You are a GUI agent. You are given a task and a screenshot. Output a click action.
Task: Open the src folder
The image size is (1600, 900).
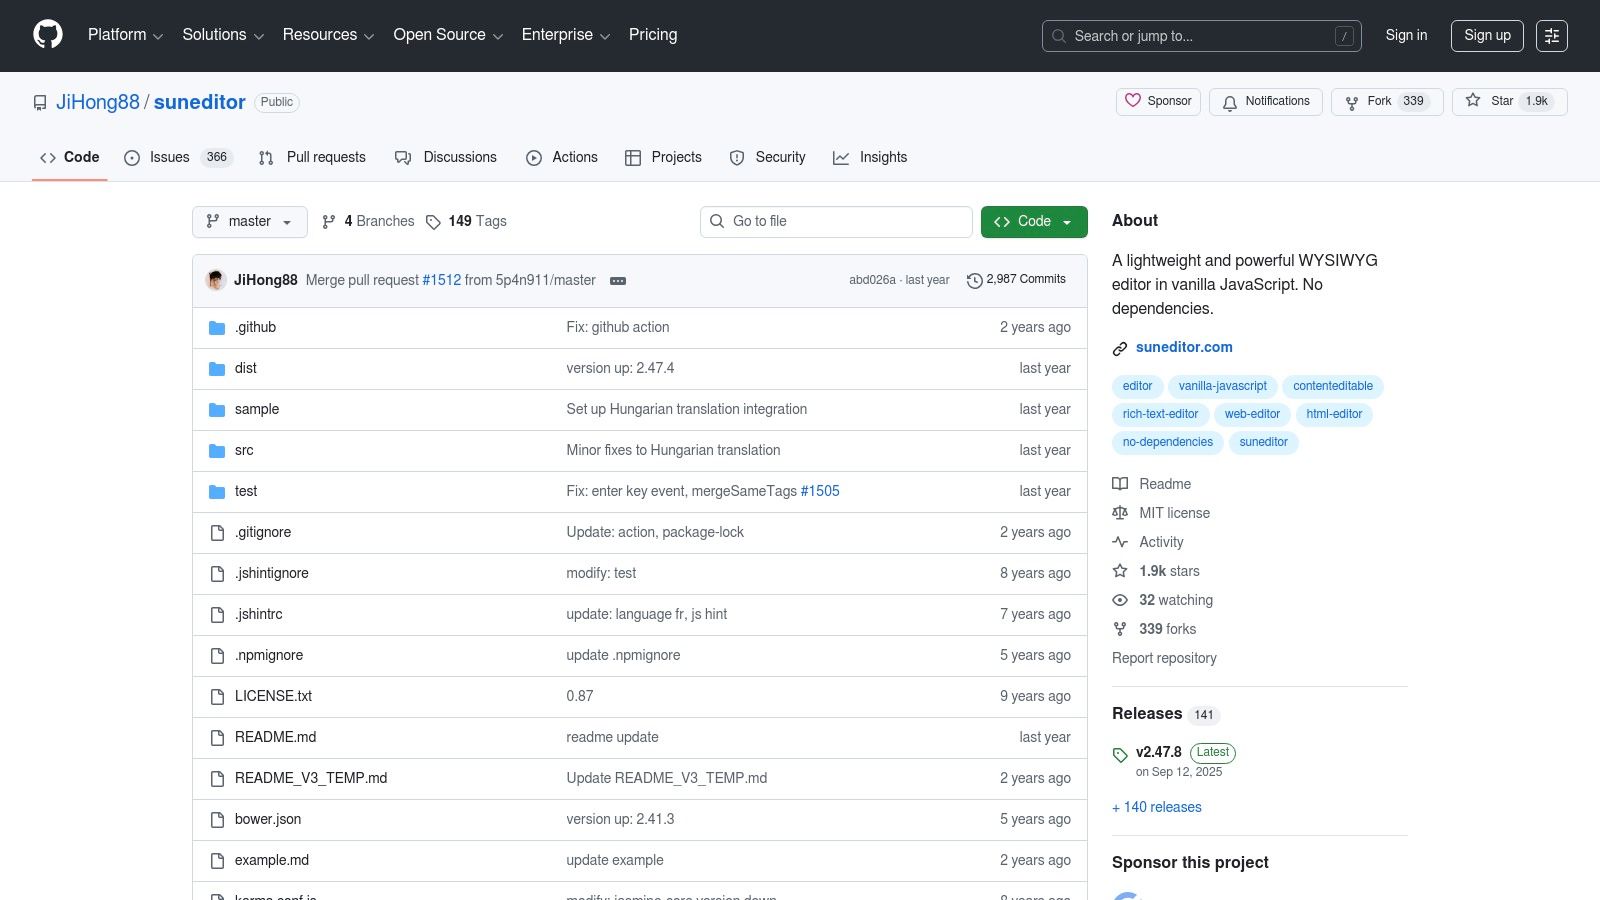(244, 450)
